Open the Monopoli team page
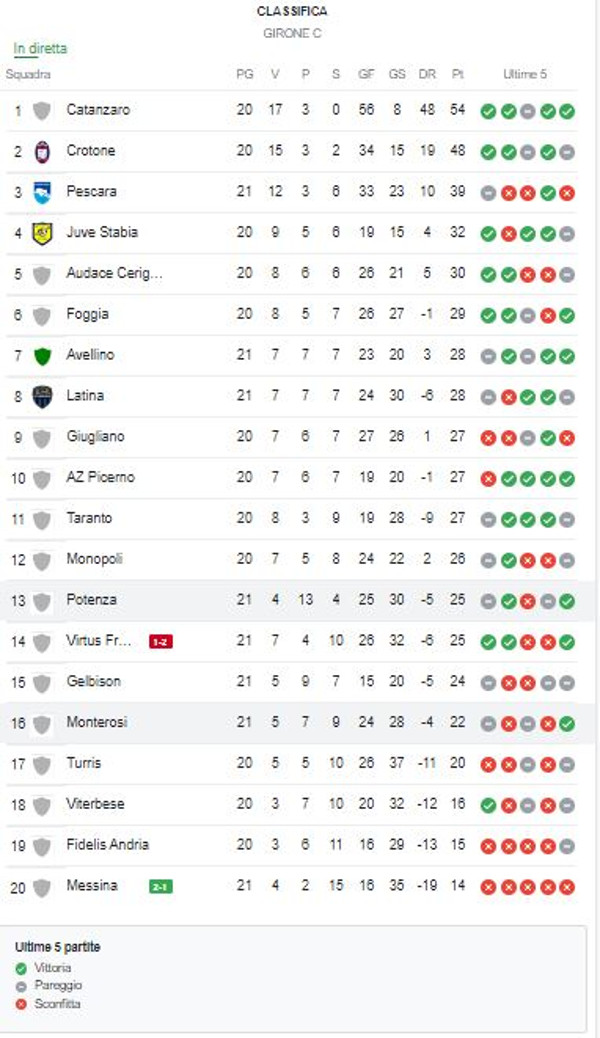This screenshot has height=1038, width=600. click(94, 559)
